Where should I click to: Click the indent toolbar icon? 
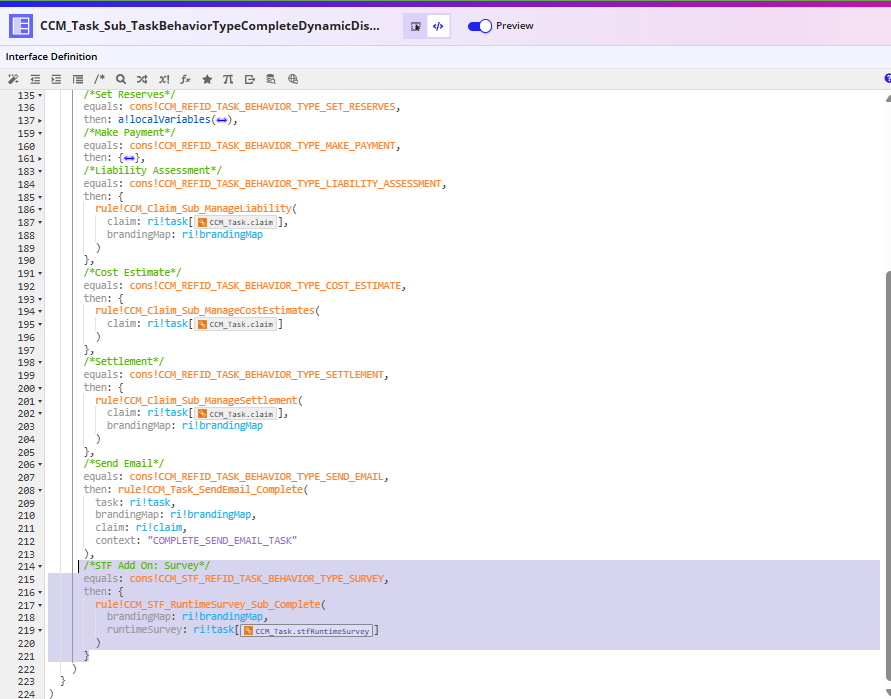tap(56, 79)
